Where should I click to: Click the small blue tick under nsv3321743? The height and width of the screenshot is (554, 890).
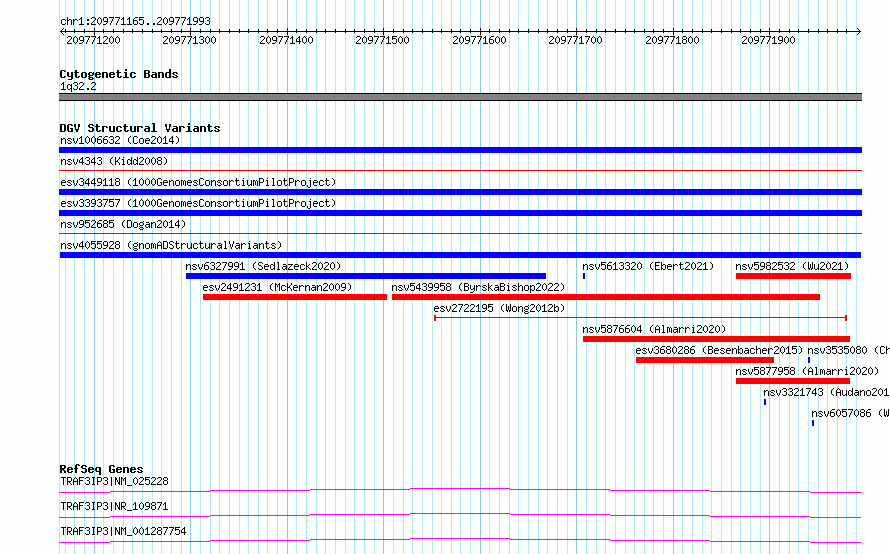[765, 402]
